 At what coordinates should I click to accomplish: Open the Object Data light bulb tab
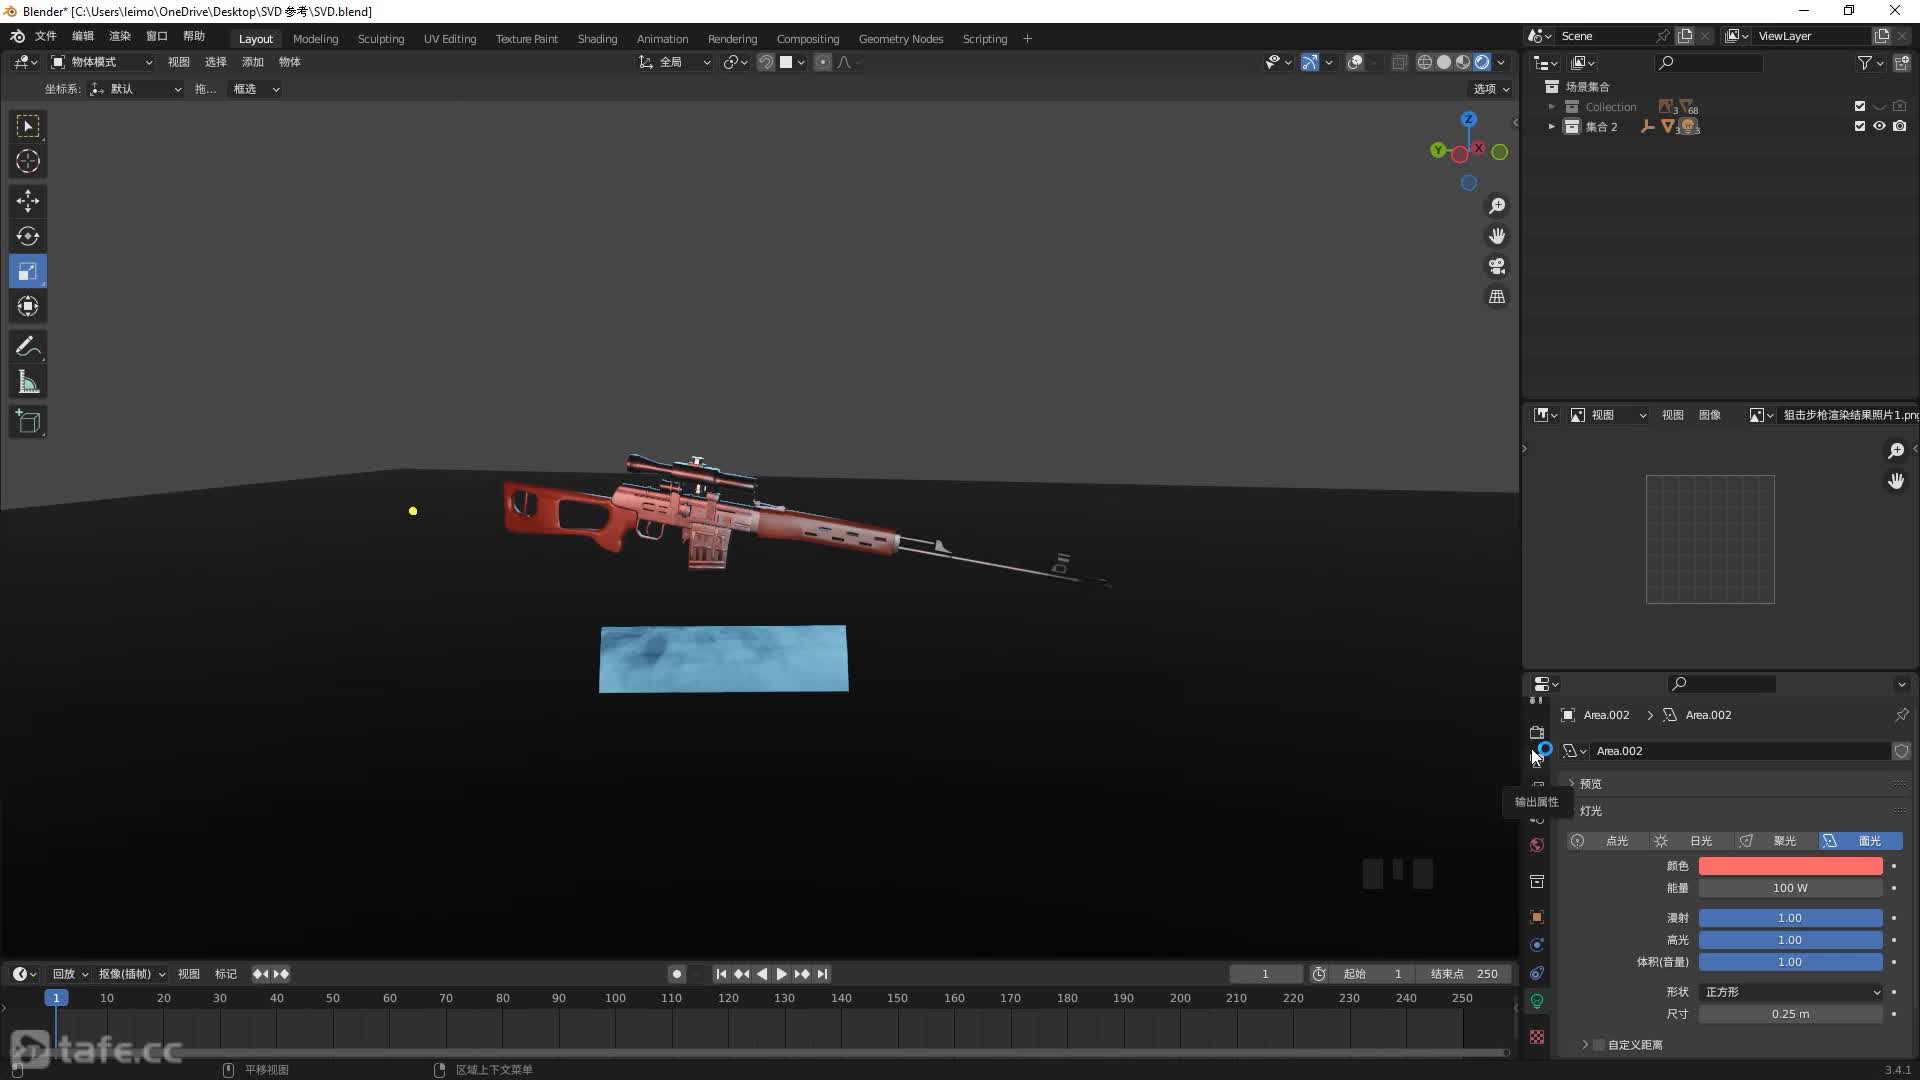(1537, 1001)
